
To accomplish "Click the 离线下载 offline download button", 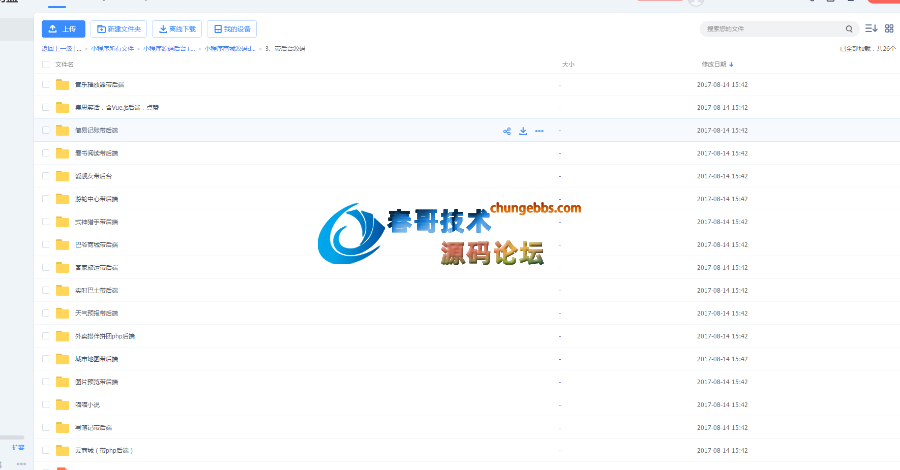I will pos(178,29).
